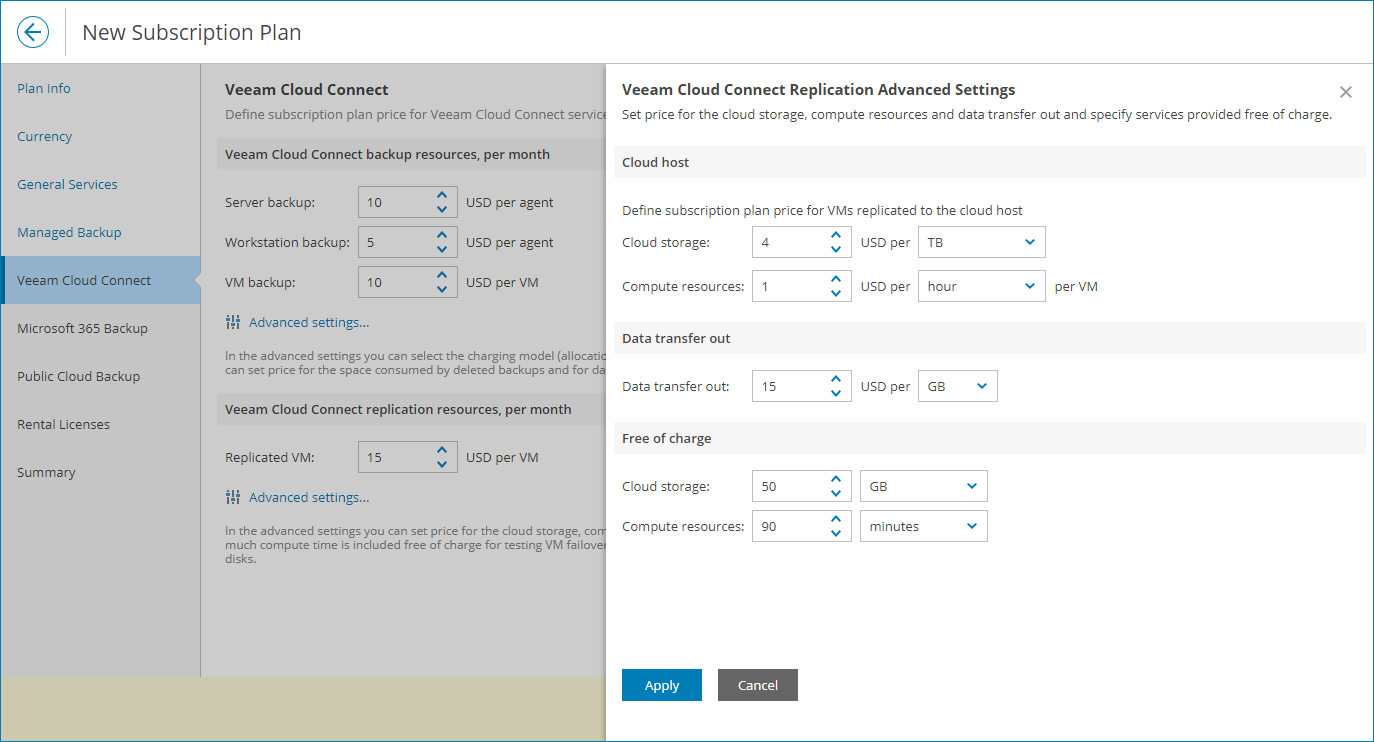
Task: Open the Microsoft 365 Backup section
Action: [82, 327]
